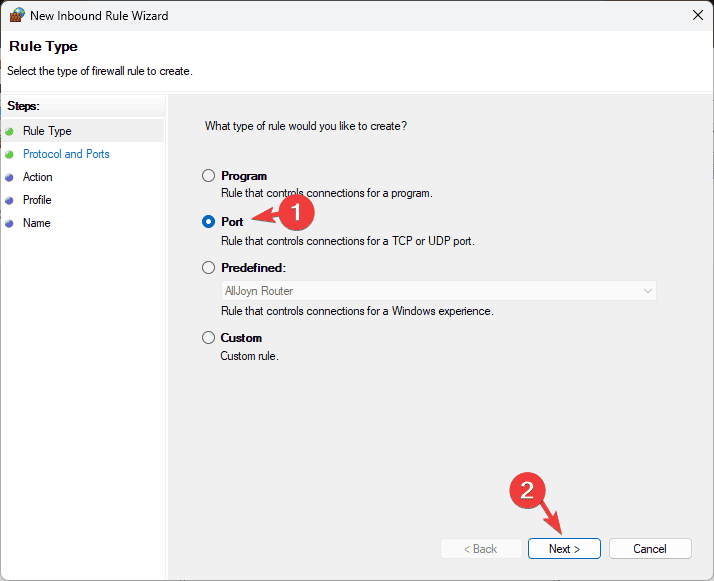Click the green bullet beside Protocol and Ports

[9, 155]
